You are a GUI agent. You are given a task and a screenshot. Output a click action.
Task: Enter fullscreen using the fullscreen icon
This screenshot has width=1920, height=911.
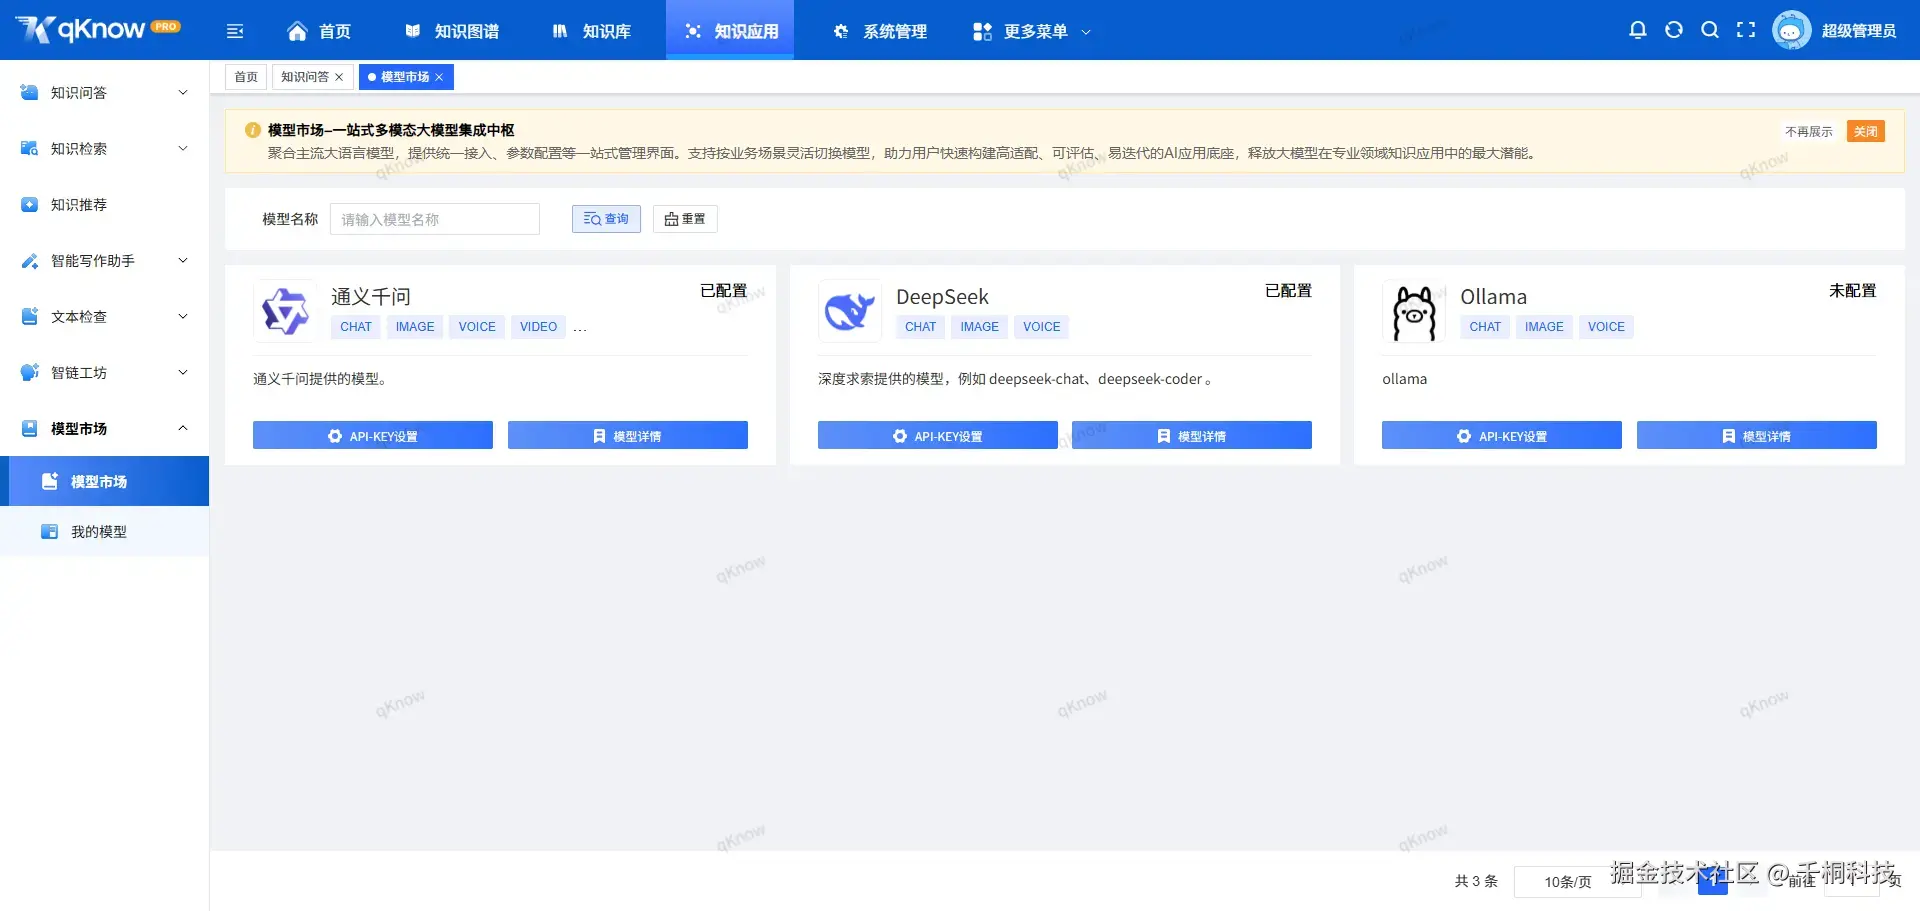tap(1746, 30)
